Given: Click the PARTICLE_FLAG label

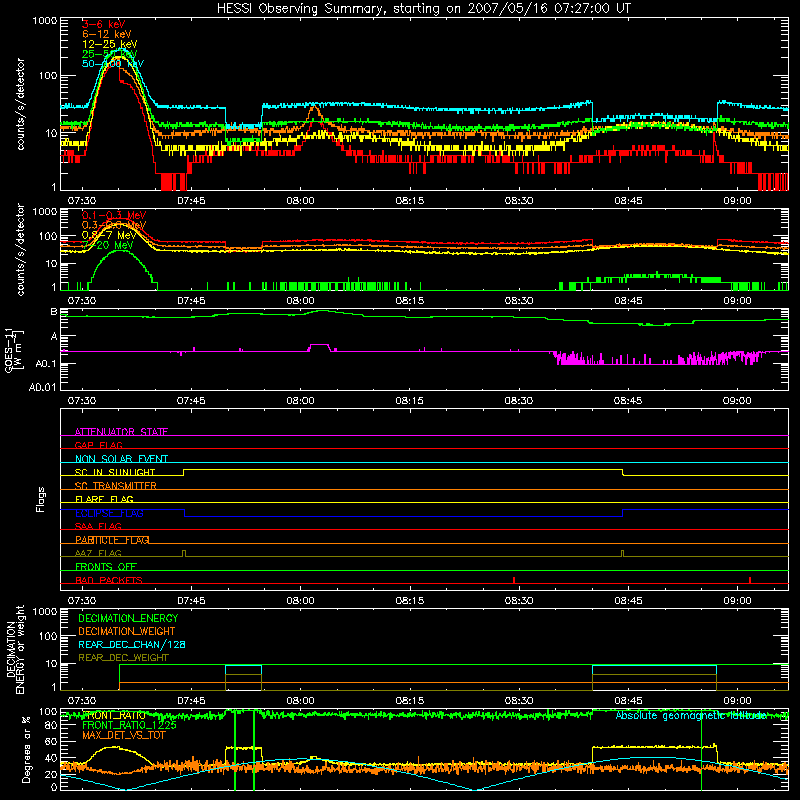Looking at the screenshot, I should pyautogui.click(x=112, y=540).
